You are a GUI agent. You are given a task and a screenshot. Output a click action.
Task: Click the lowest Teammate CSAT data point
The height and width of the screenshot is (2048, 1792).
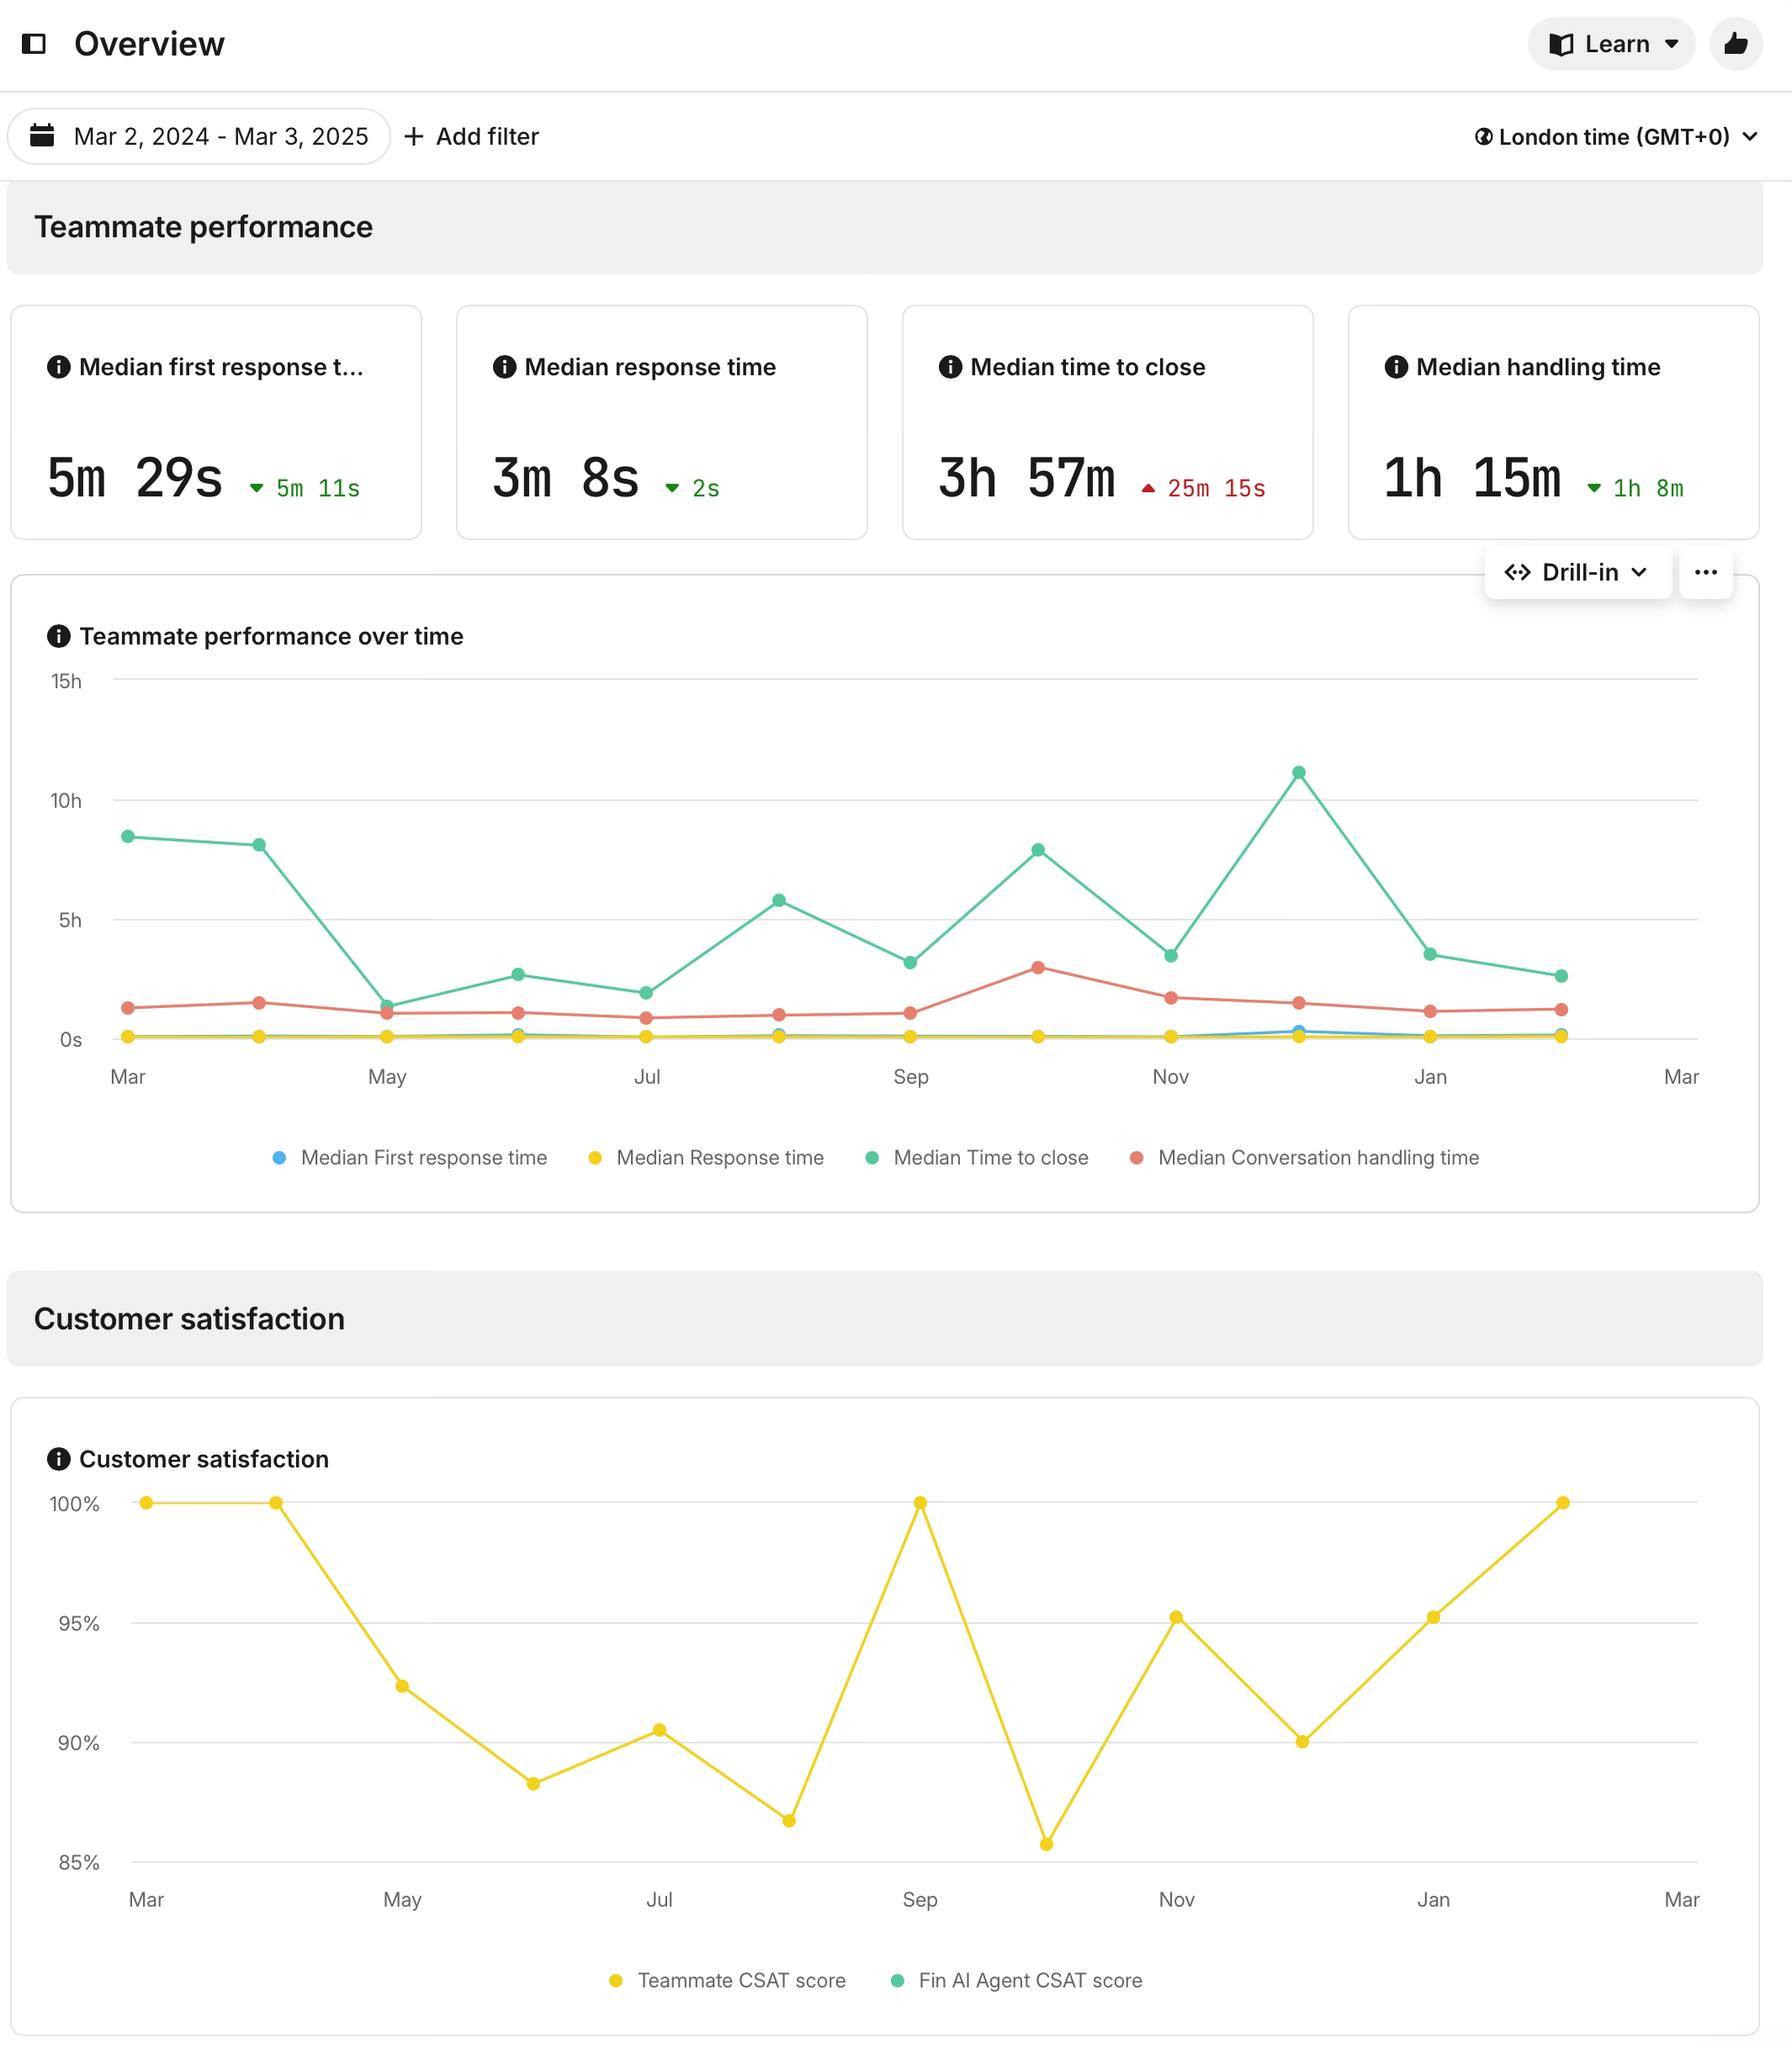1046,1844
